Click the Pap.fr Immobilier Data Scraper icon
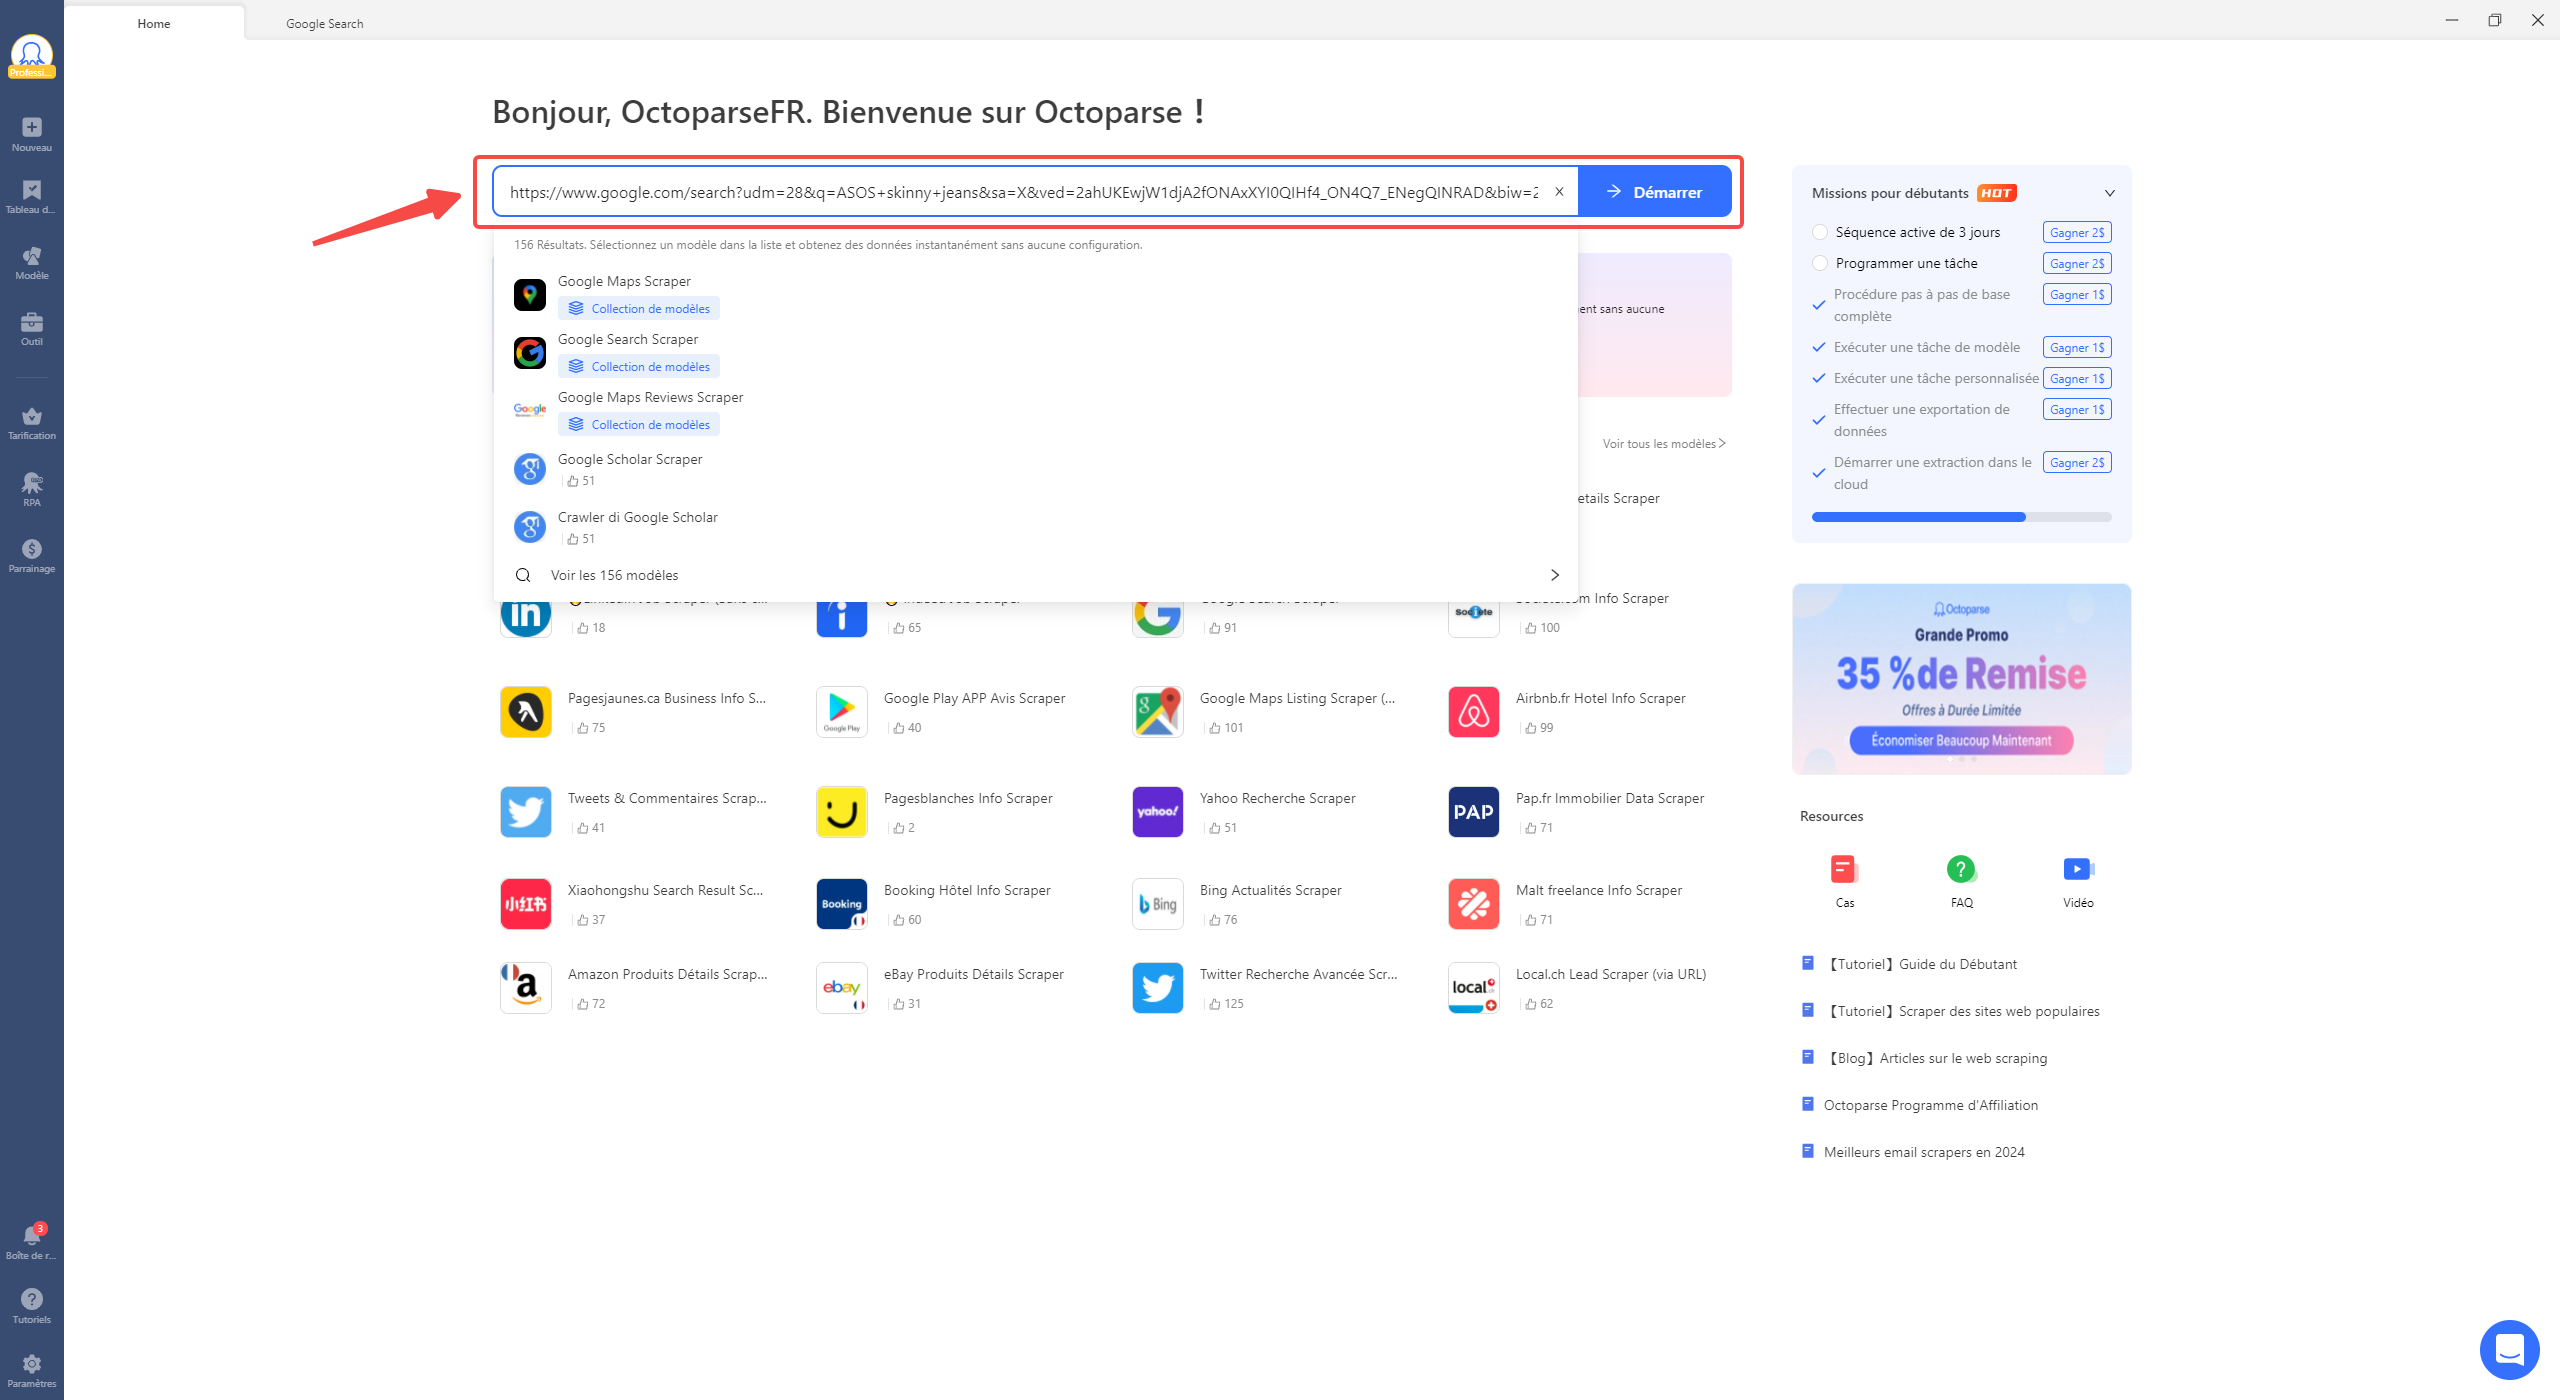The image size is (2560, 1400). (x=1474, y=812)
